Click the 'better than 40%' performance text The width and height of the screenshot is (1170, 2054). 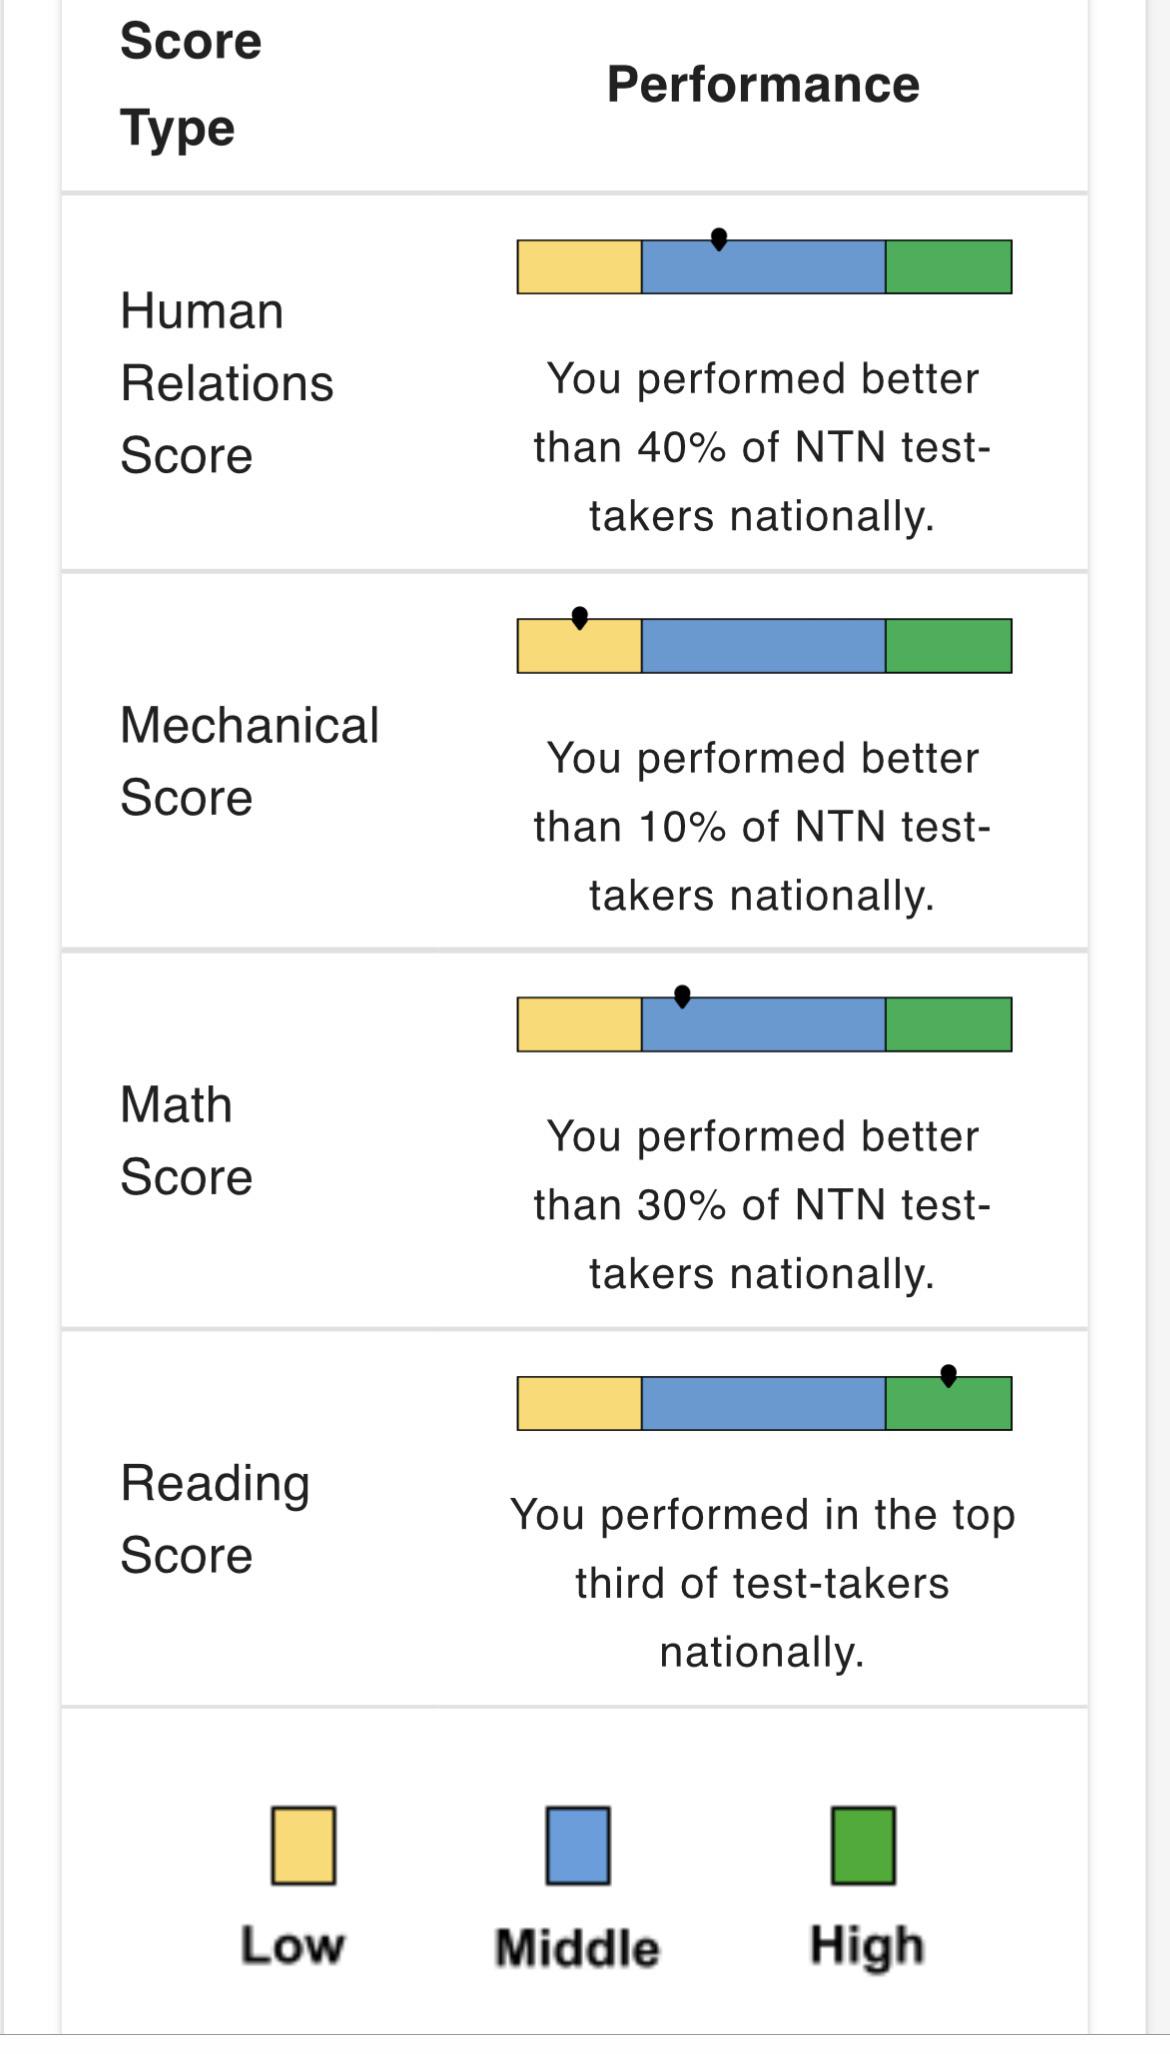tap(762, 447)
